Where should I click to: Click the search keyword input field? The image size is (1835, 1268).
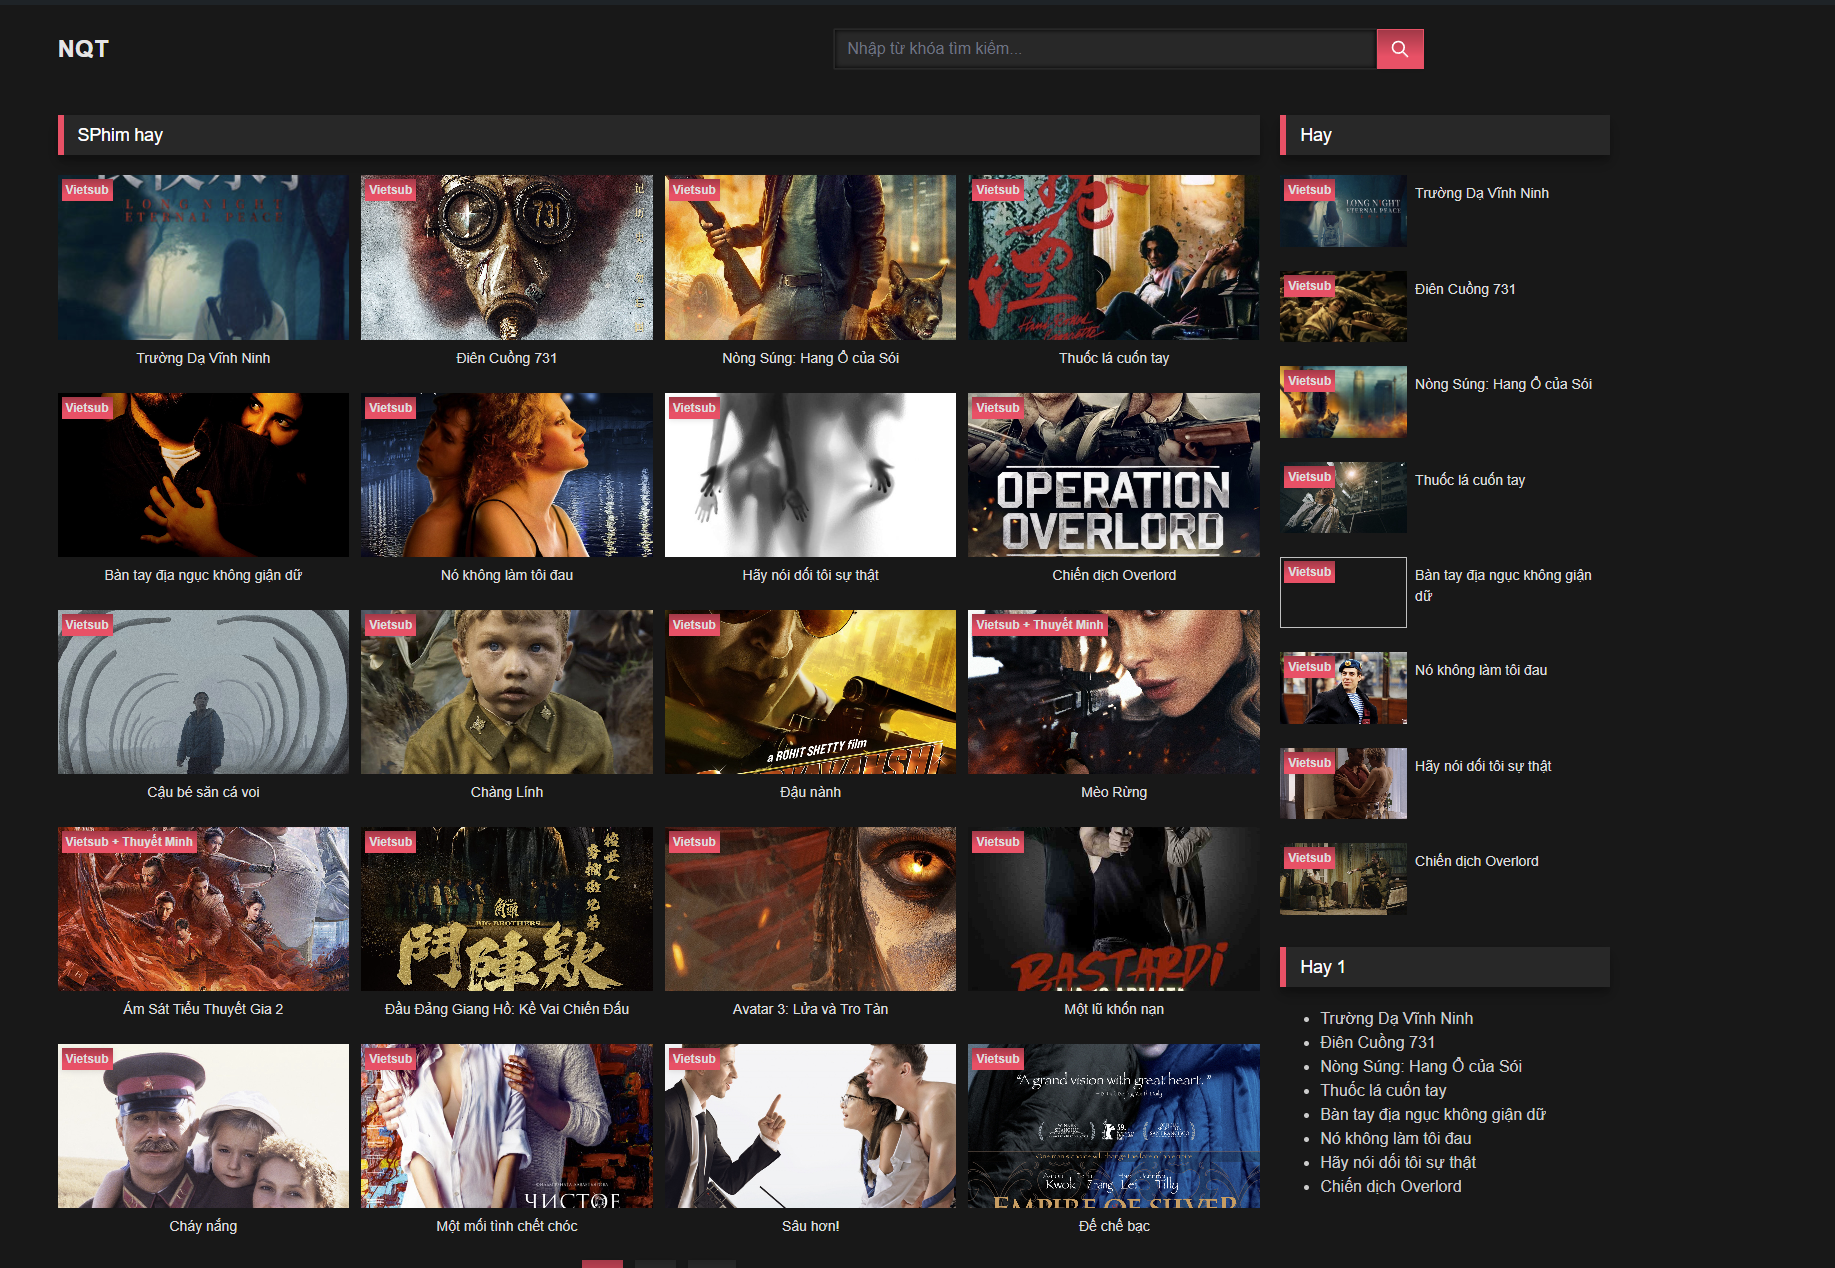(1100, 48)
